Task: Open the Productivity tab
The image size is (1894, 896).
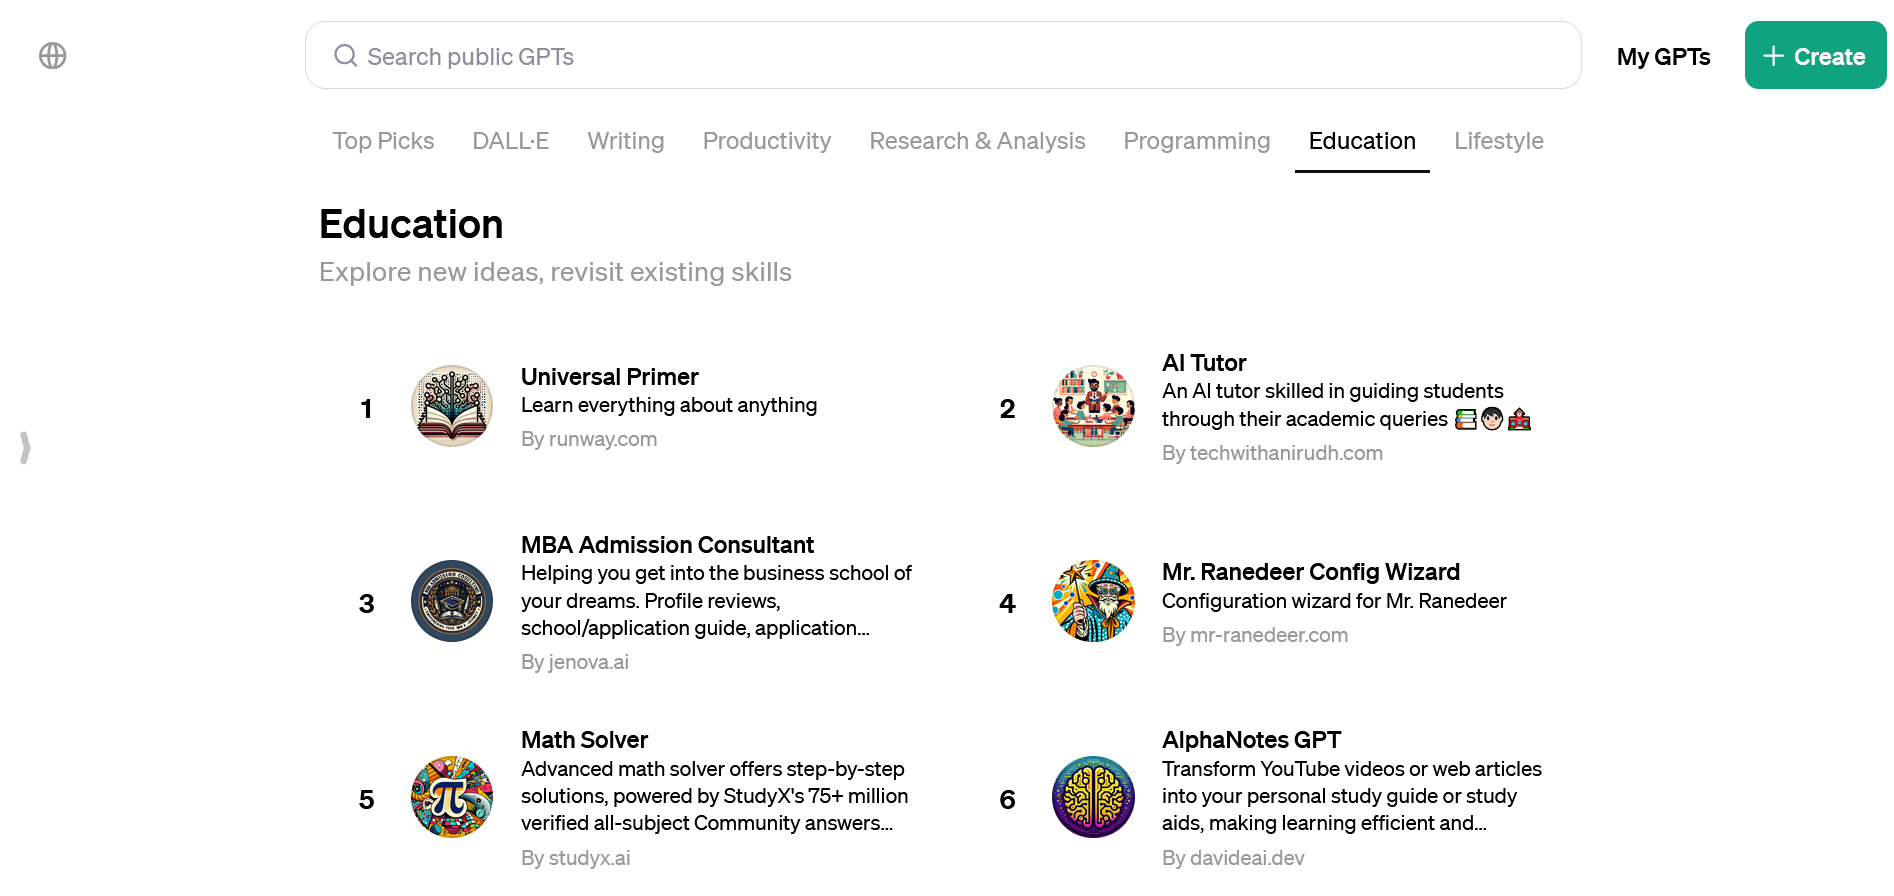Action: 767,141
